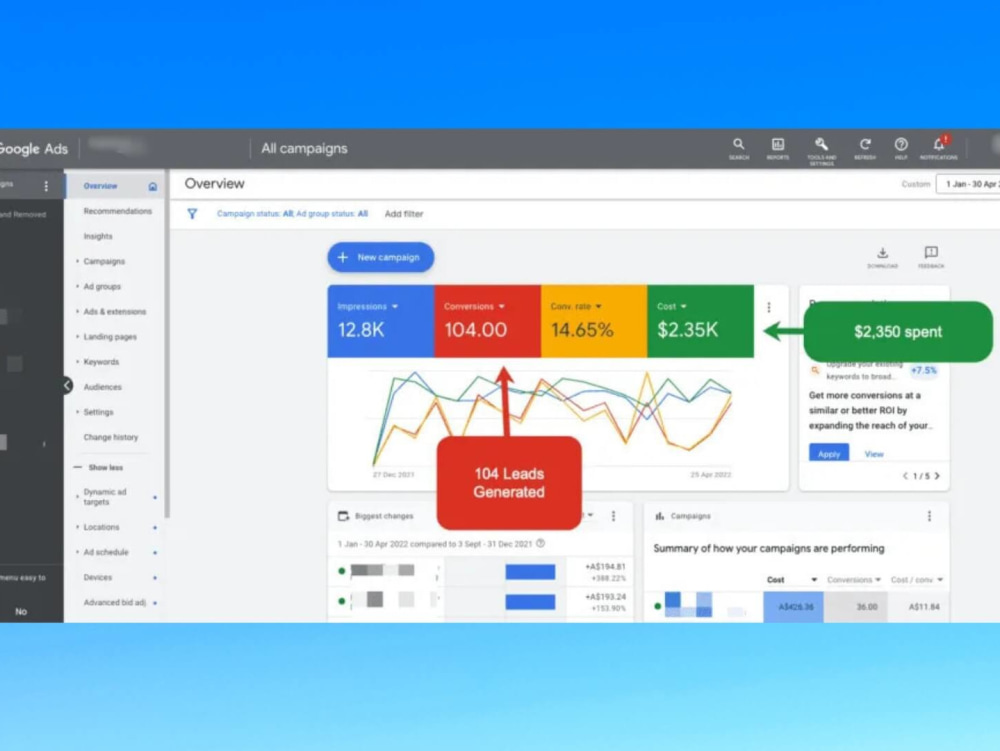Open Insights in the side menu

click(98, 237)
